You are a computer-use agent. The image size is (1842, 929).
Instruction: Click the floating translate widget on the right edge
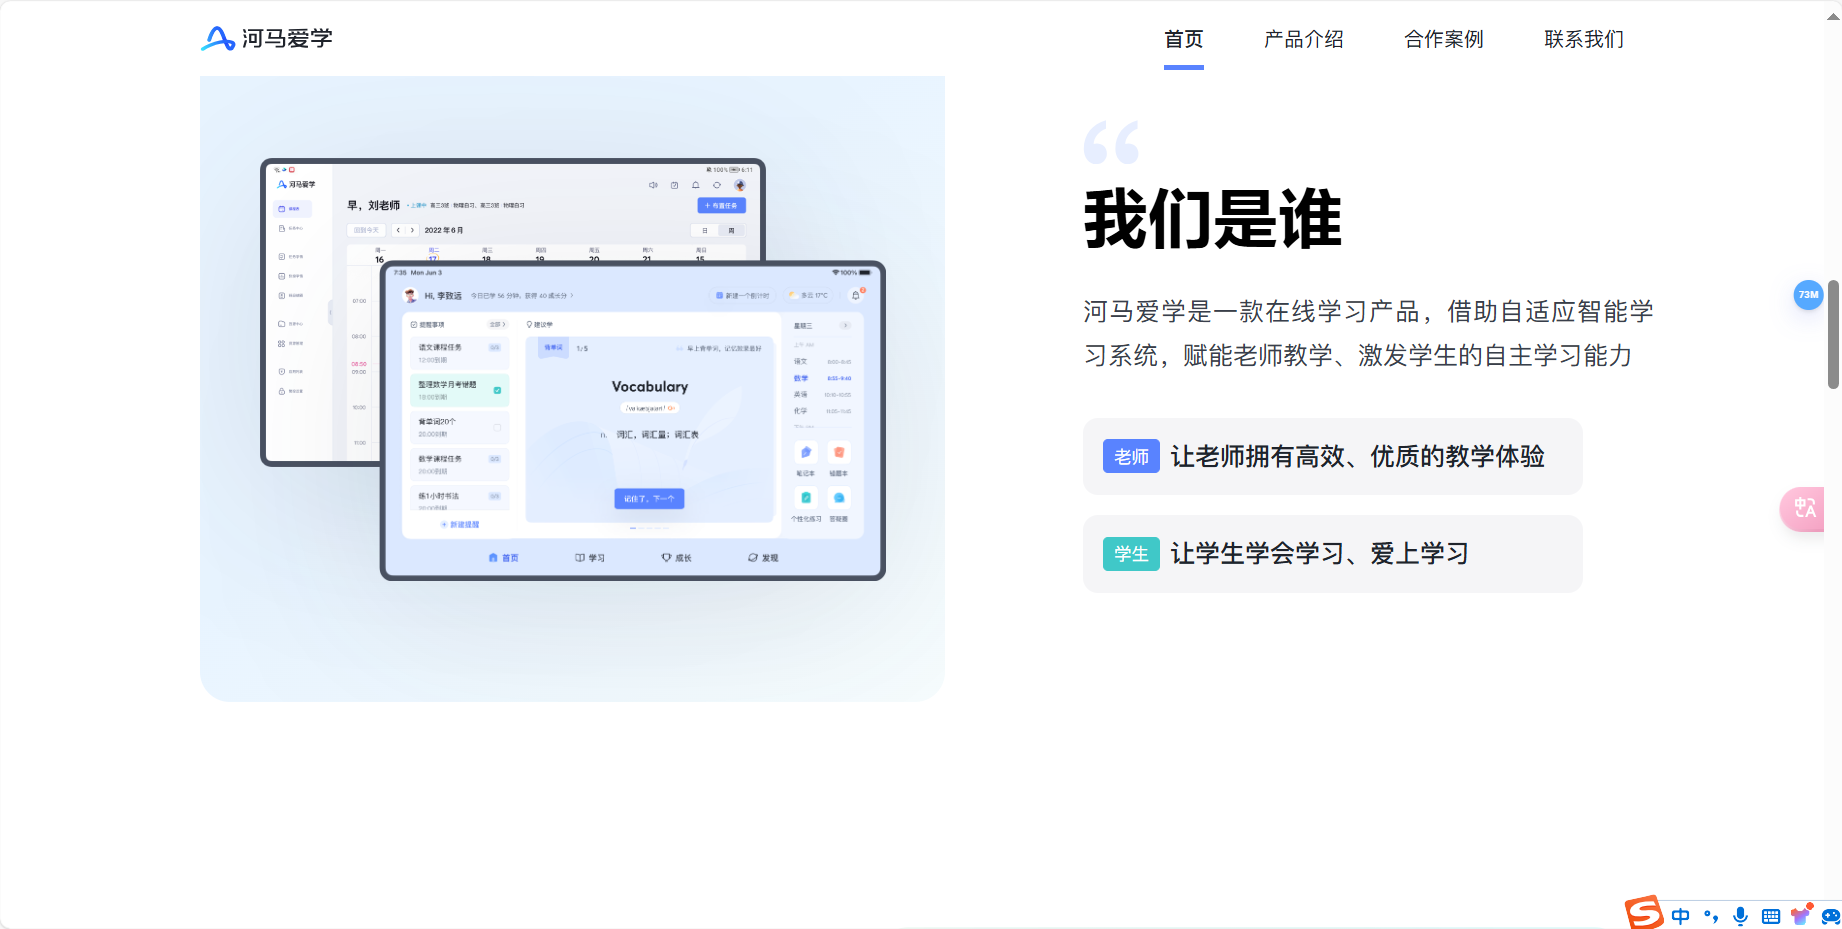pyautogui.click(x=1803, y=509)
